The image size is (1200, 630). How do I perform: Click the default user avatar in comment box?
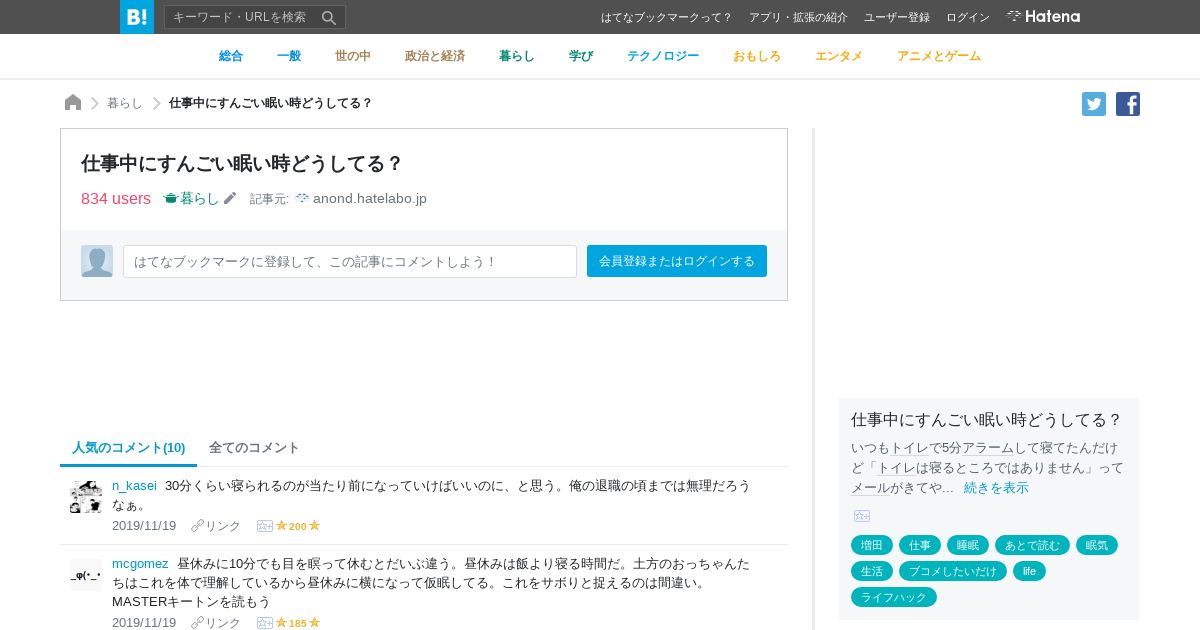click(97, 261)
